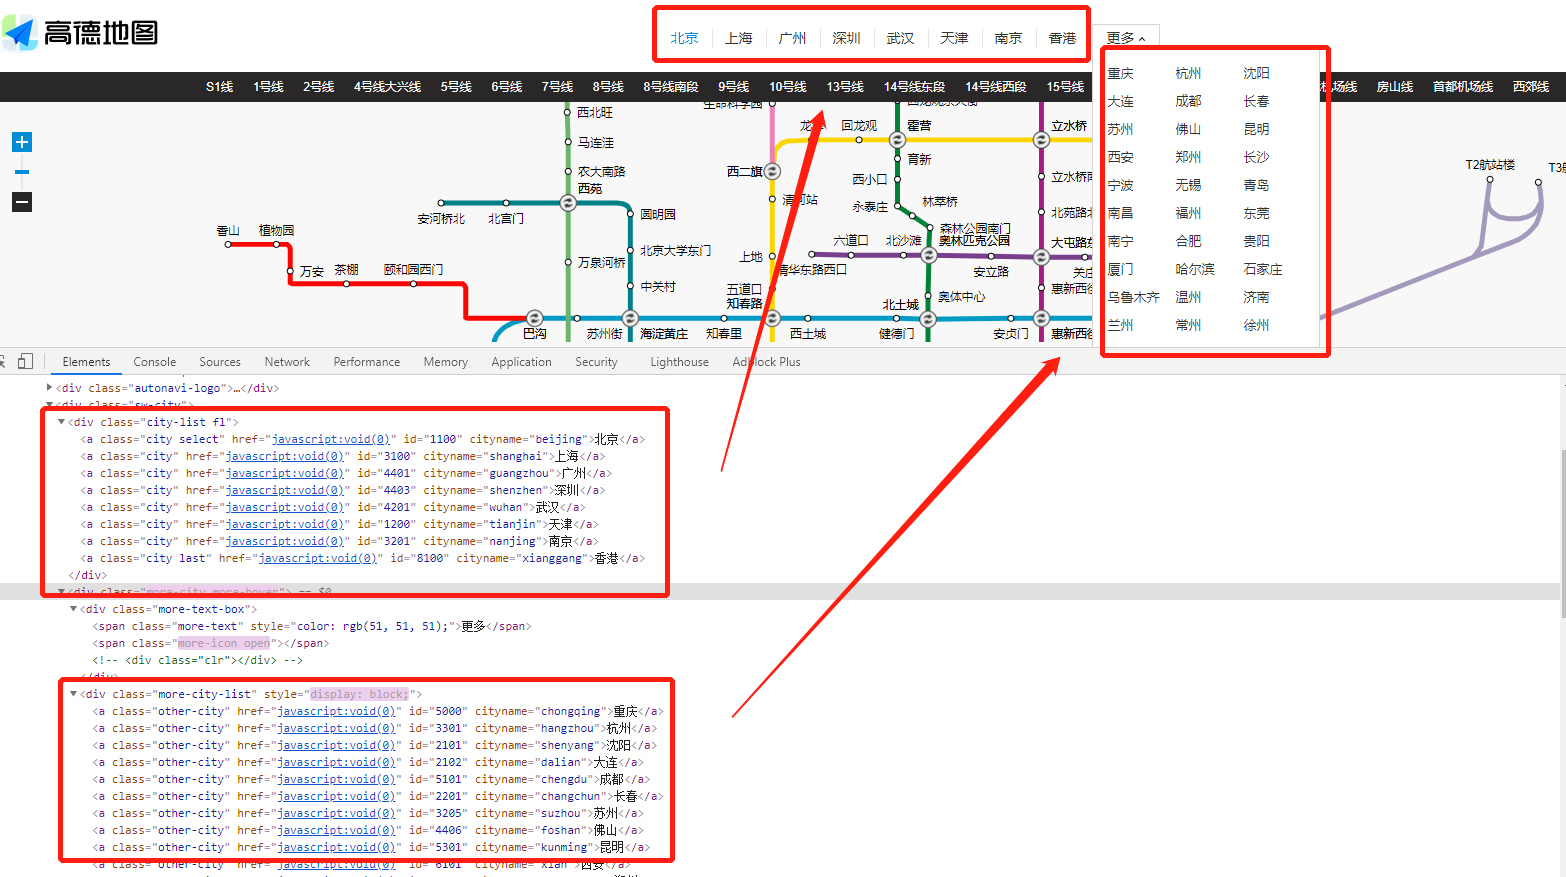Click the 巴沟 interchange station marker
This screenshot has height=877, width=1566.
pos(534,318)
